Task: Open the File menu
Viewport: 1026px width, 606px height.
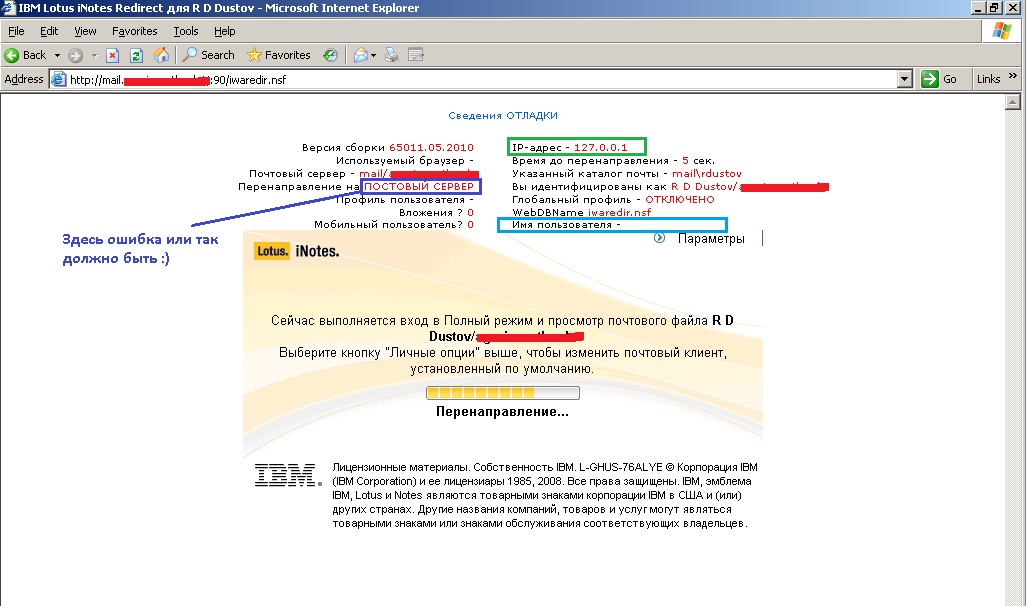Action: click(x=16, y=31)
